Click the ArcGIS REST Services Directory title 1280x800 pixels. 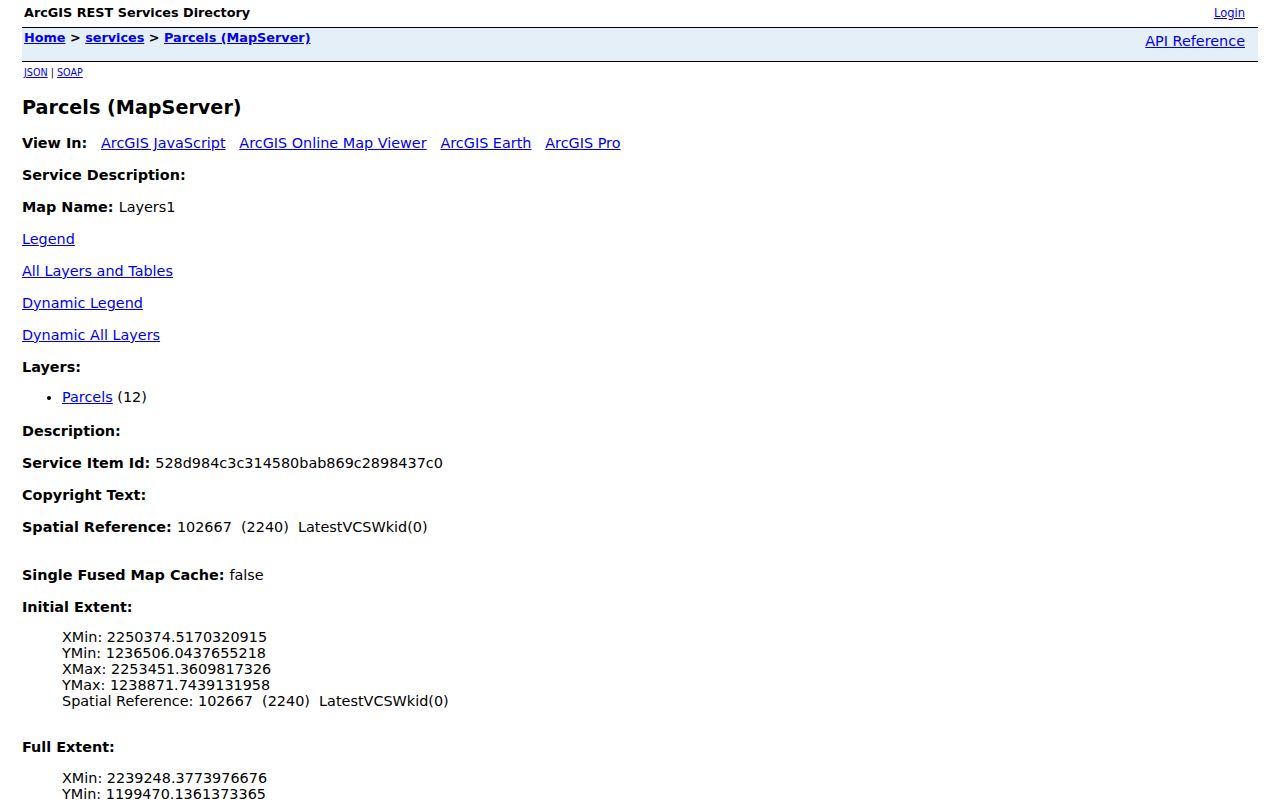(137, 13)
